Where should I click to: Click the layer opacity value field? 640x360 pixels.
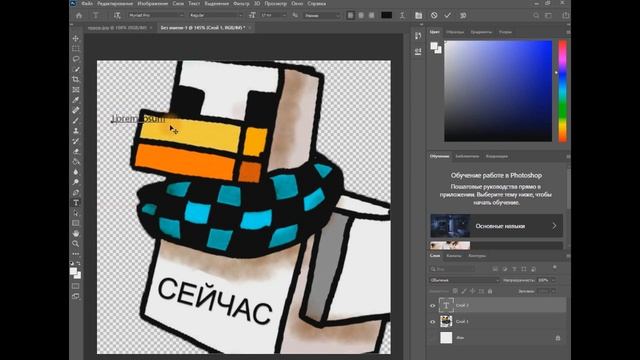(543, 280)
